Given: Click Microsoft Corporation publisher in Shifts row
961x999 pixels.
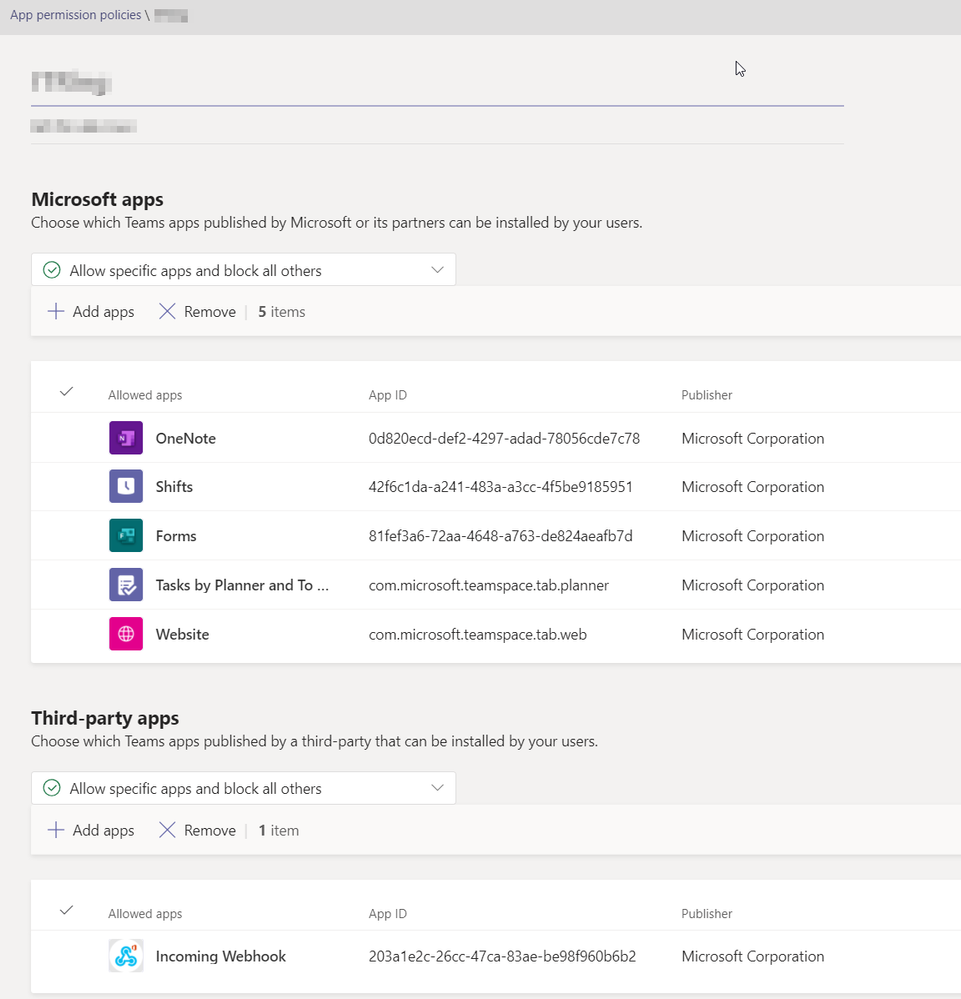Looking at the screenshot, I should pyautogui.click(x=753, y=487).
